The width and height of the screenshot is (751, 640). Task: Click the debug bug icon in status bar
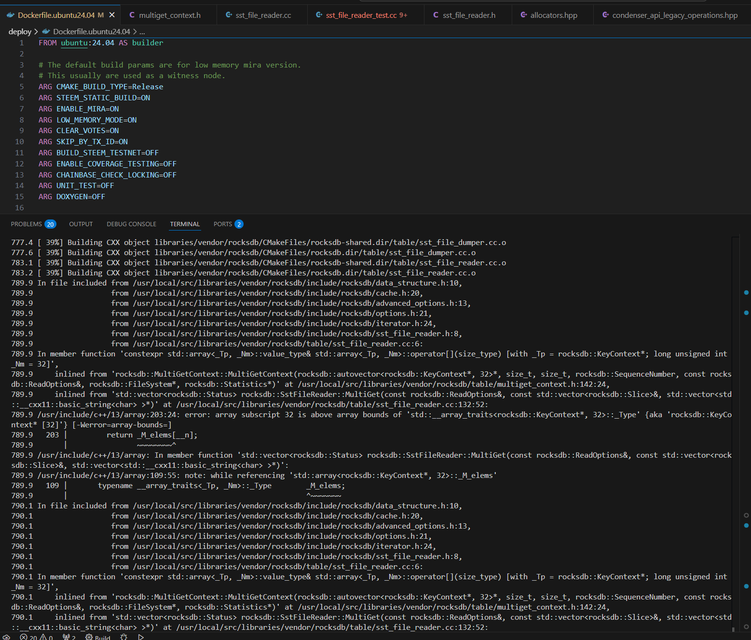click(124, 637)
